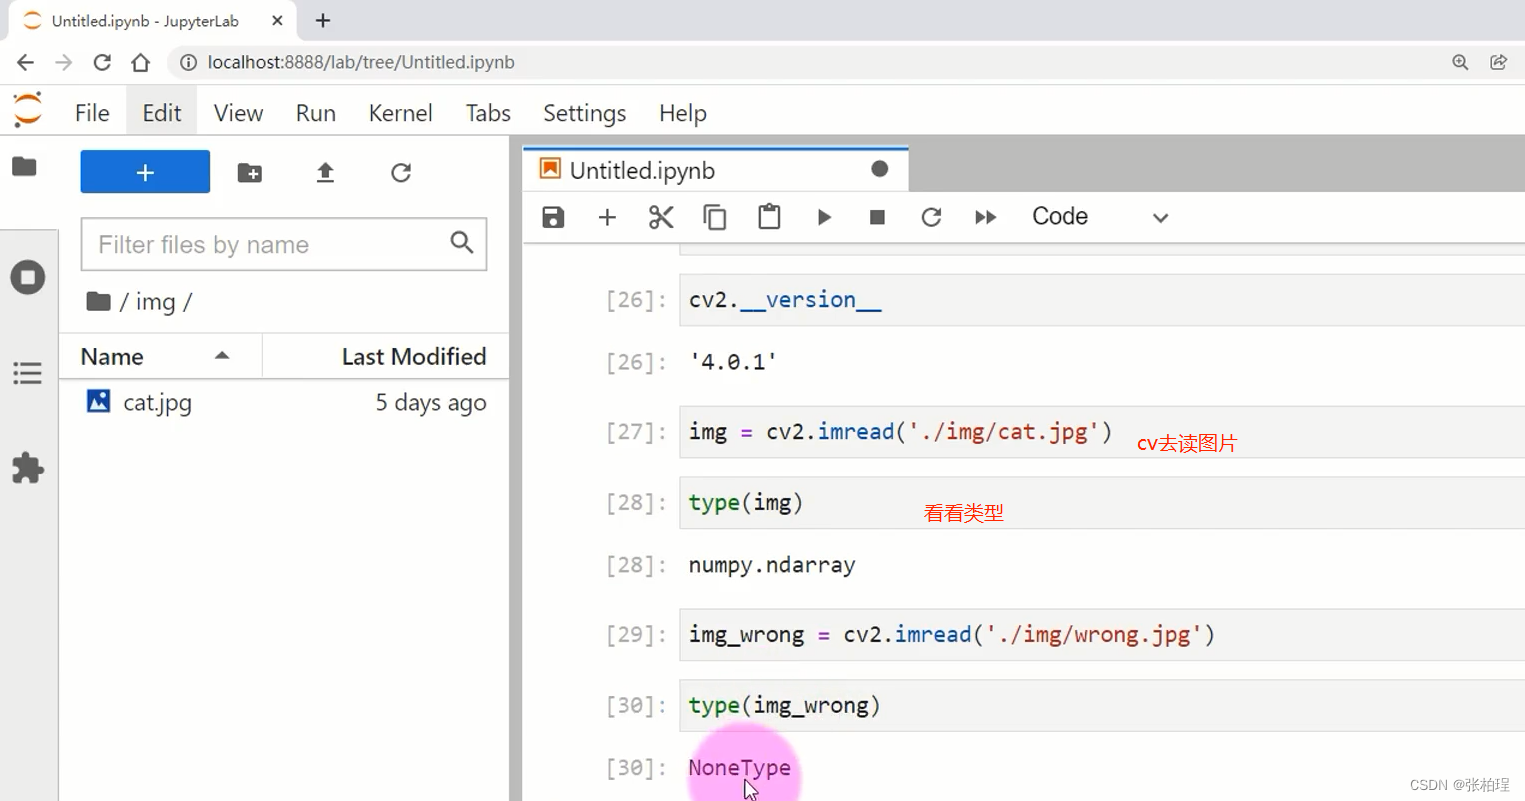Paste cells from the clipboard

[769, 217]
